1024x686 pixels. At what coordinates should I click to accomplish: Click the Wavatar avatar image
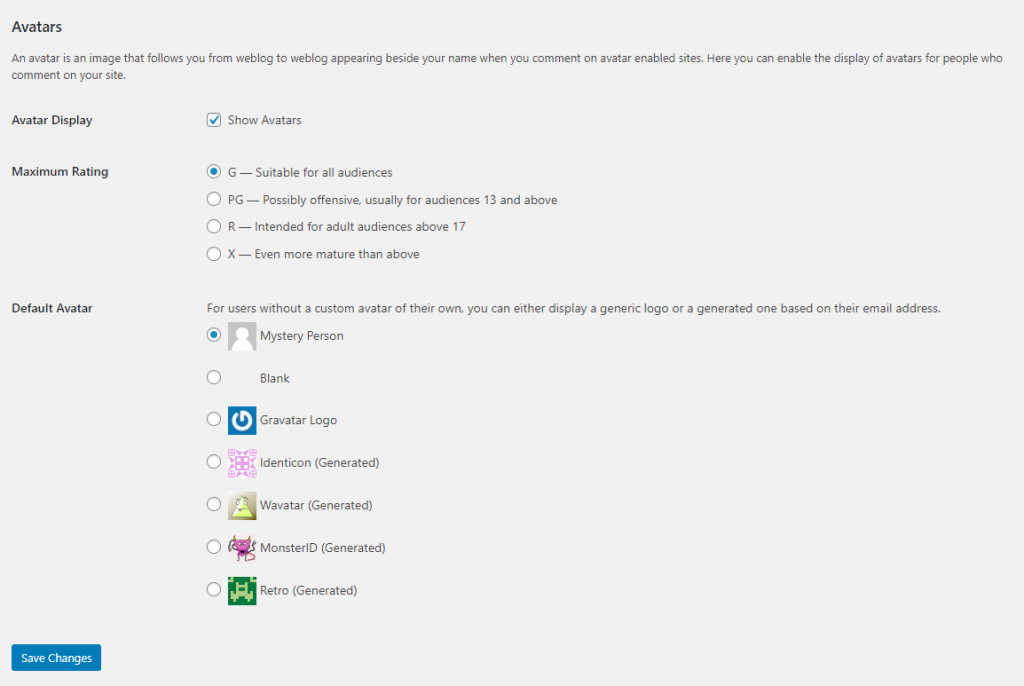coord(242,505)
